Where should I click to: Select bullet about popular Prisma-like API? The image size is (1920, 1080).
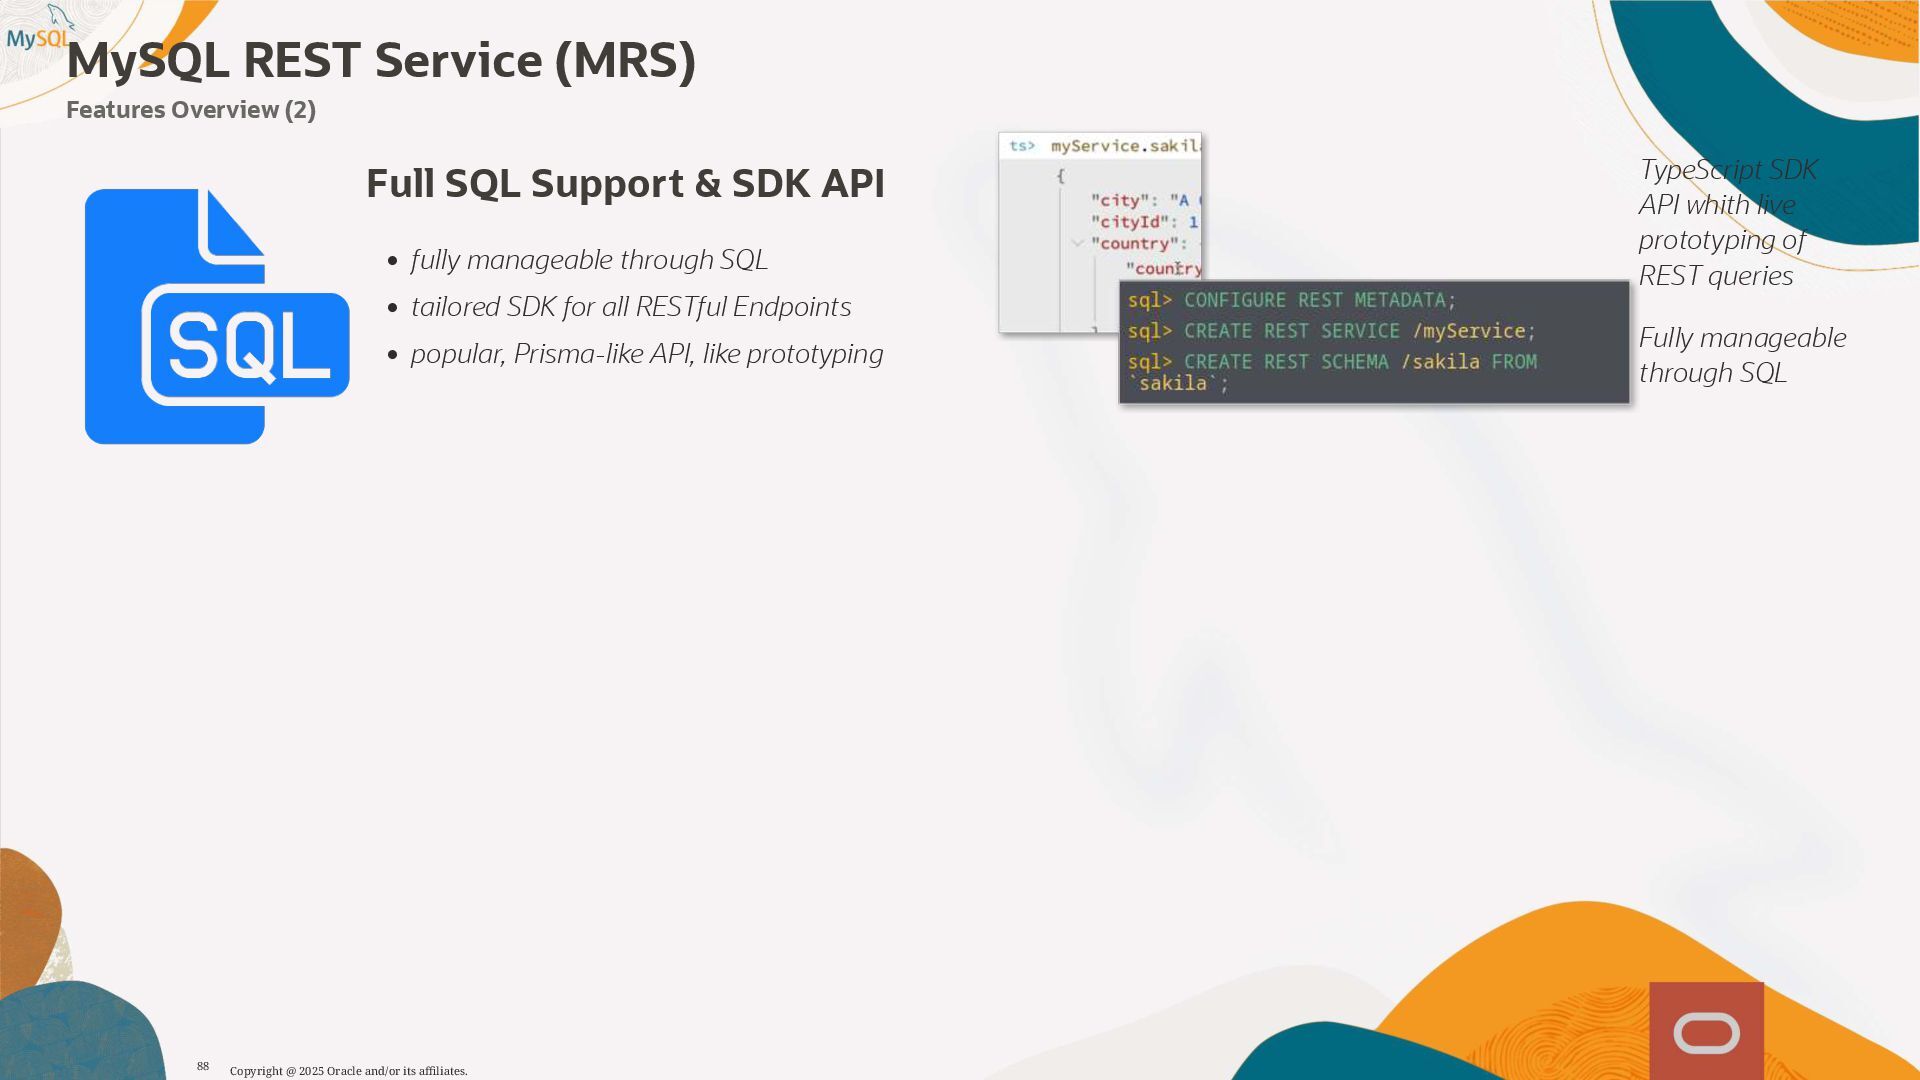click(646, 354)
